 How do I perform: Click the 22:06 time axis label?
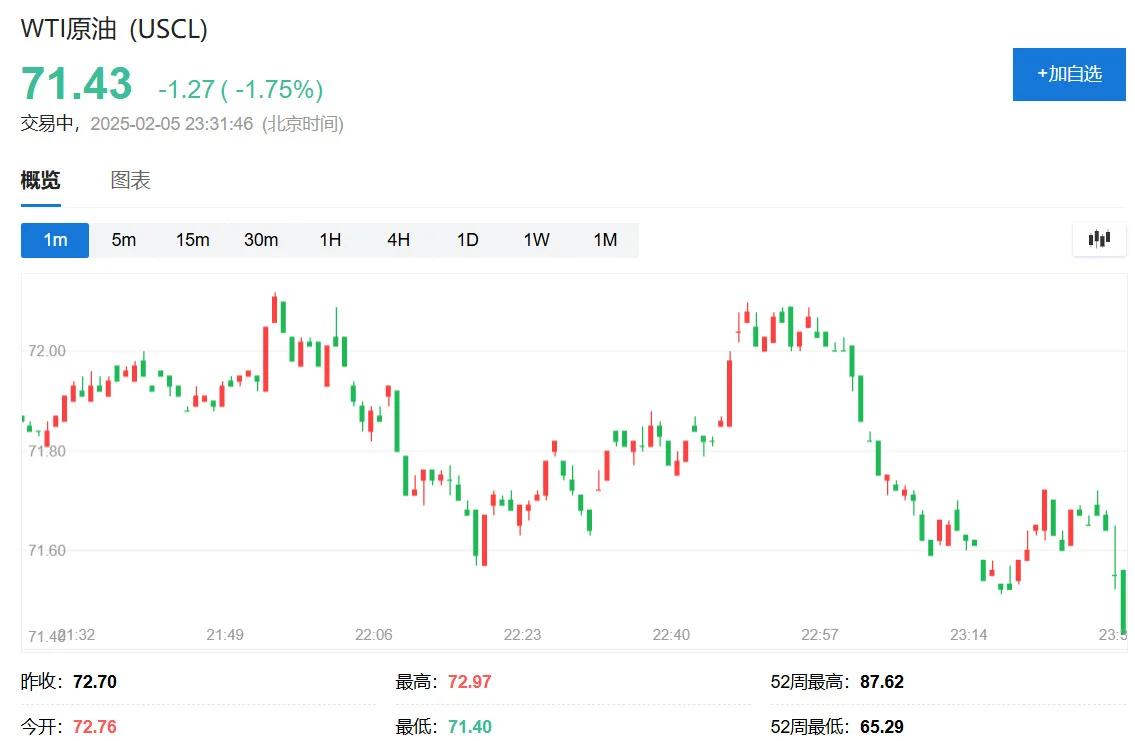pyautogui.click(x=374, y=635)
